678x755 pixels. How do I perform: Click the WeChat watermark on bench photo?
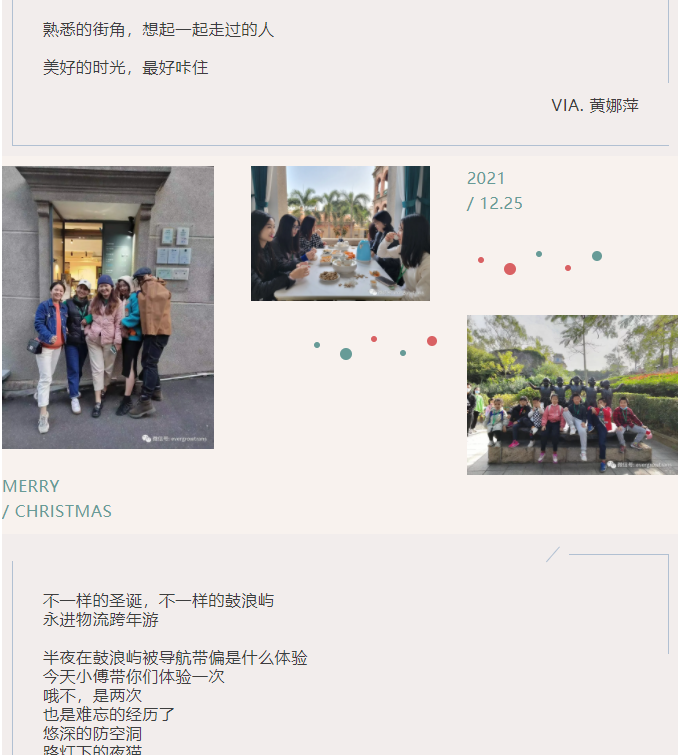pos(639,465)
